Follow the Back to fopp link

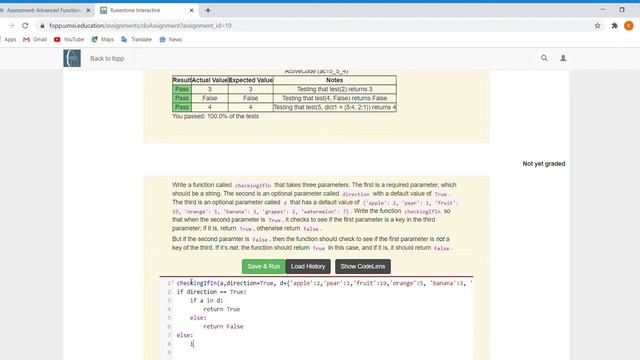(x=107, y=58)
